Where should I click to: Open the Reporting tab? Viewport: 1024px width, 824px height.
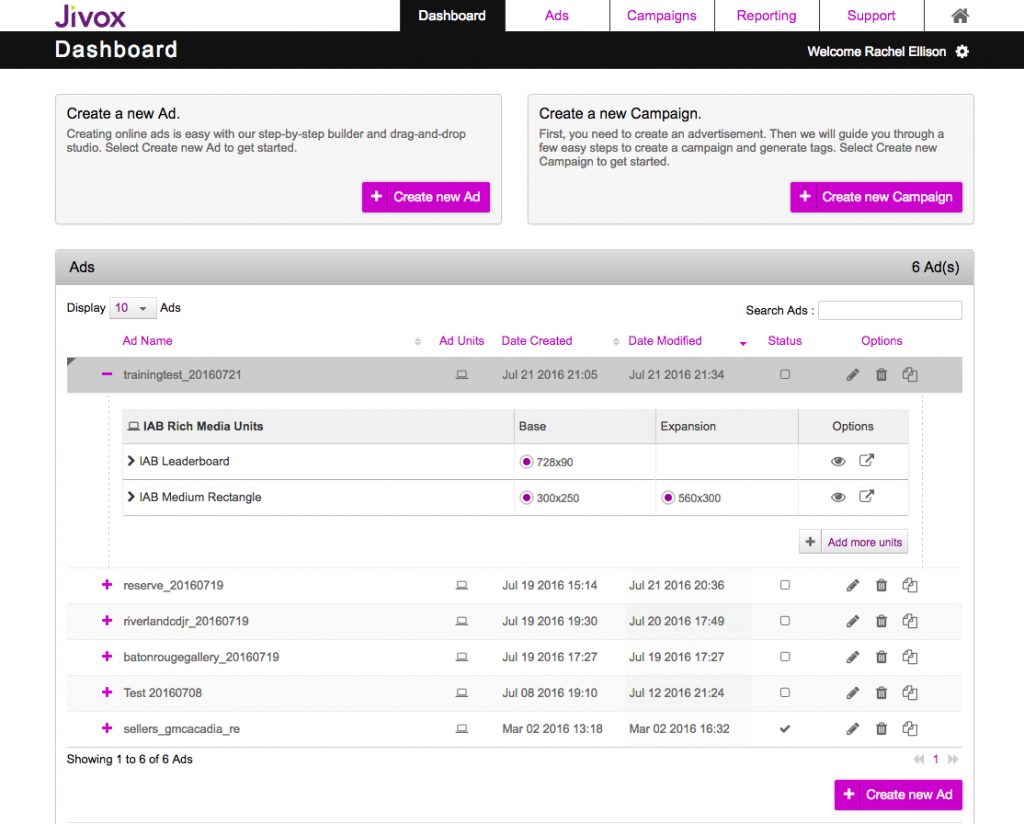(x=766, y=16)
